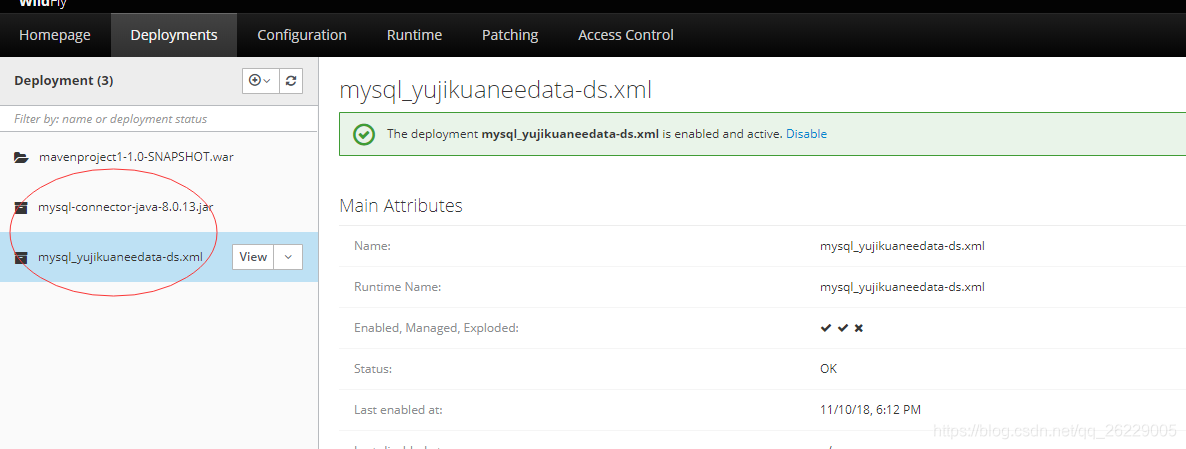Image resolution: width=1186 pixels, height=449 pixels.
Task: Focus the deployment filter field
Action: click(159, 119)
